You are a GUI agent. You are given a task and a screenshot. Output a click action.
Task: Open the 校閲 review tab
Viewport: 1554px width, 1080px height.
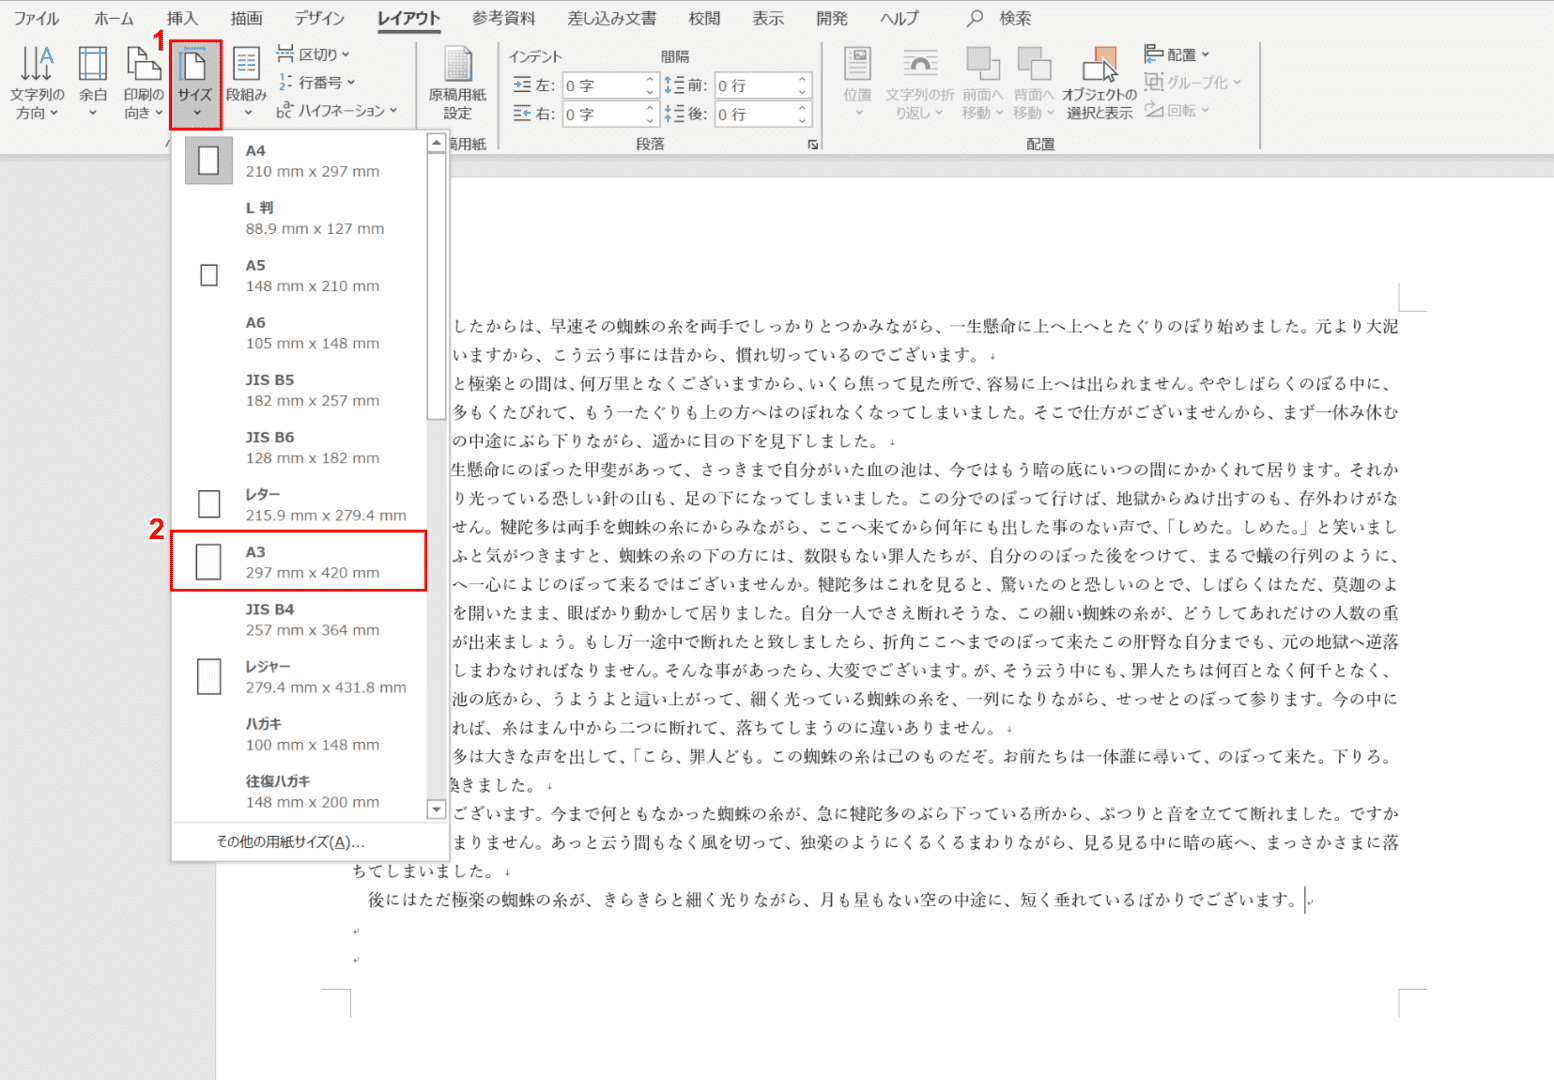point(704,18)
